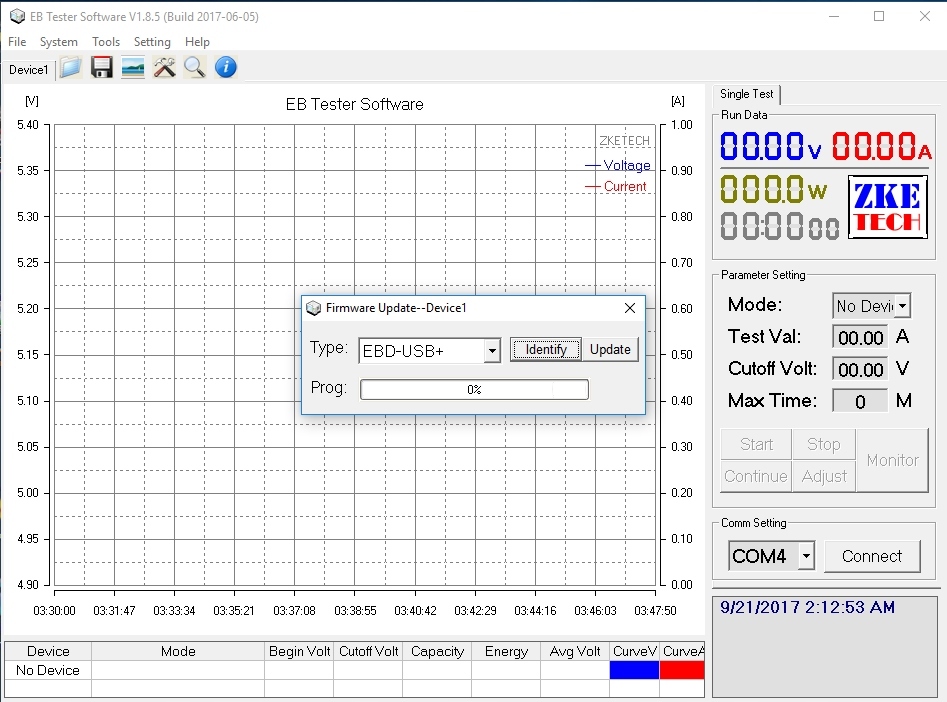Screen dimensions: 947x702
Task: Click the floppy disk save icon
Action: [x=101, y=68]
